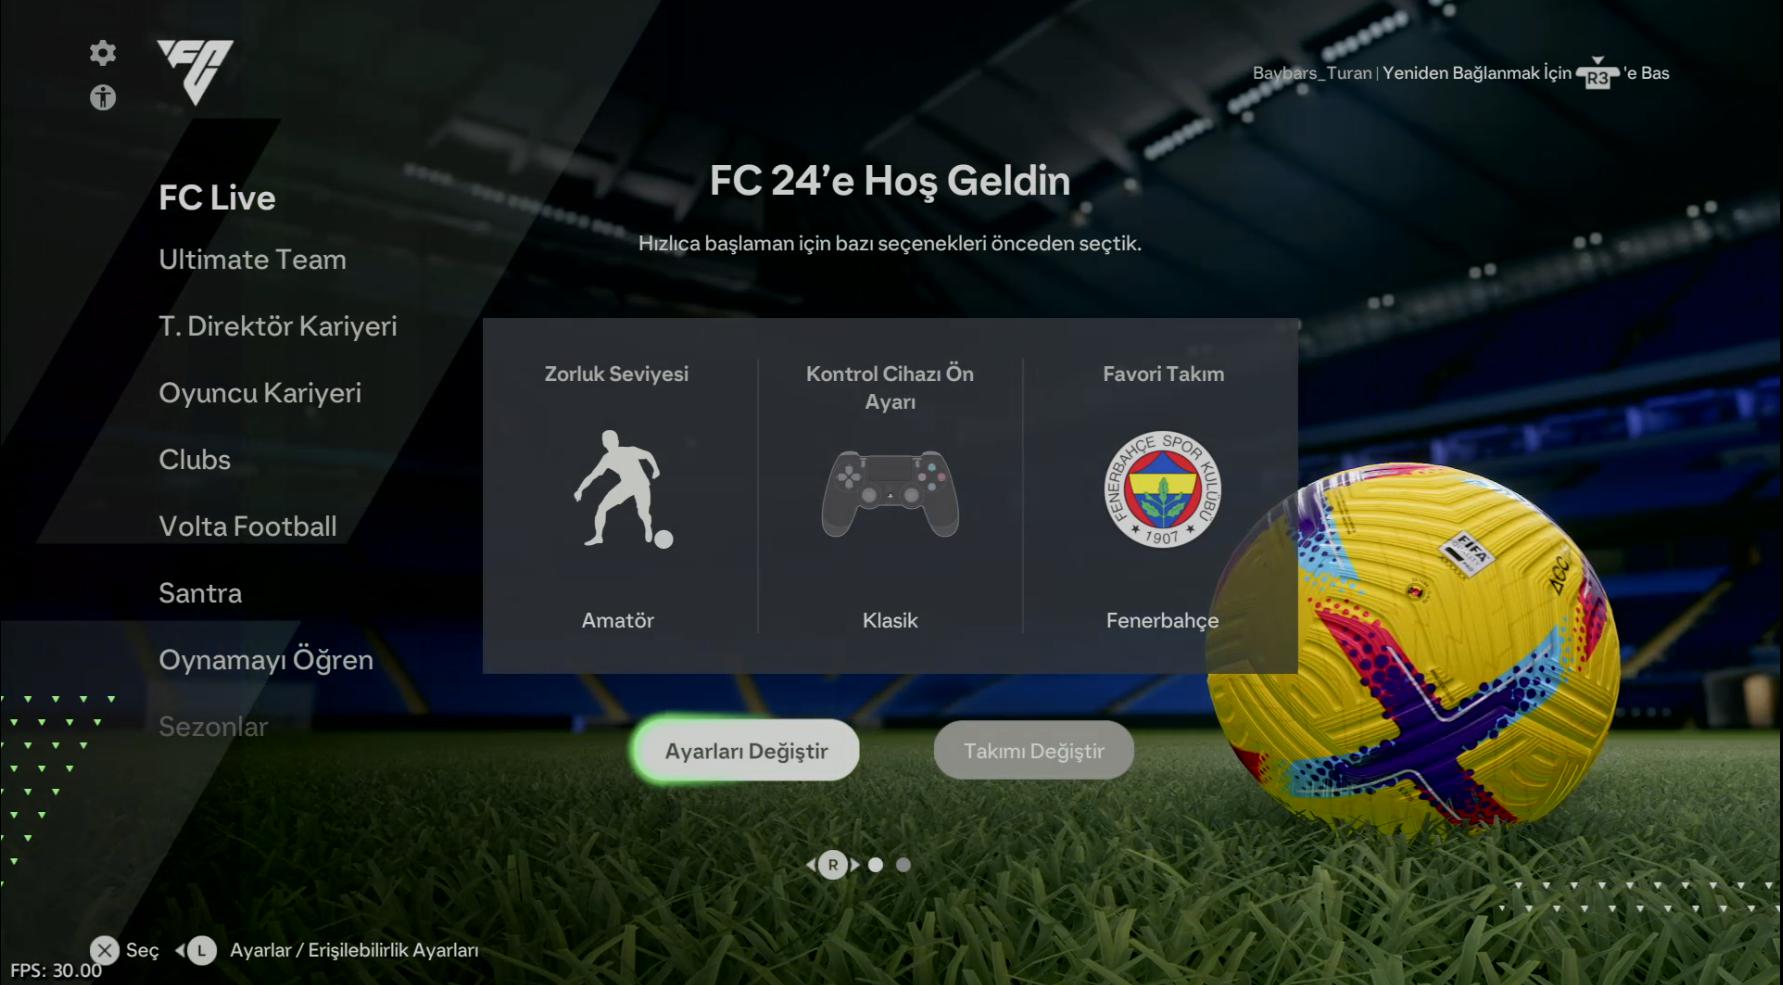1783x985 pixels.
Task: Click the EA FC logo
Action: click(x=196, y=72)
